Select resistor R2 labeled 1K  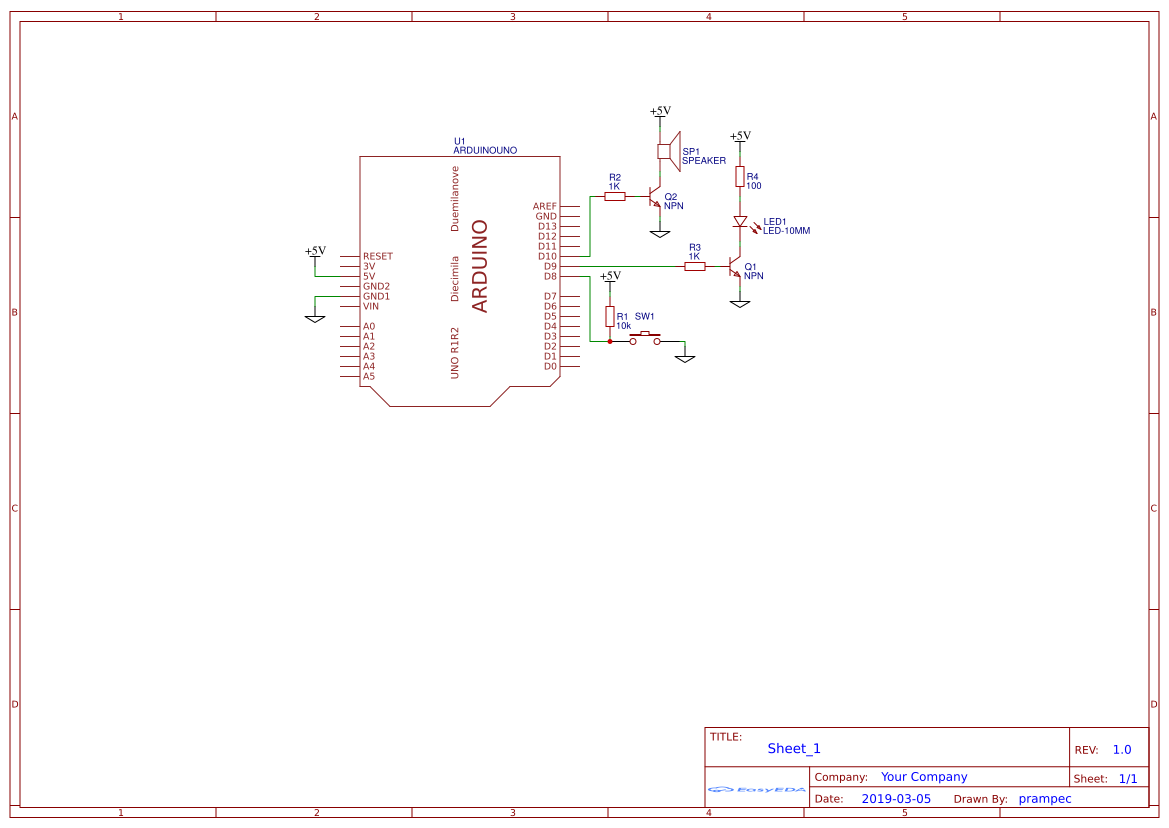[615, 196]
